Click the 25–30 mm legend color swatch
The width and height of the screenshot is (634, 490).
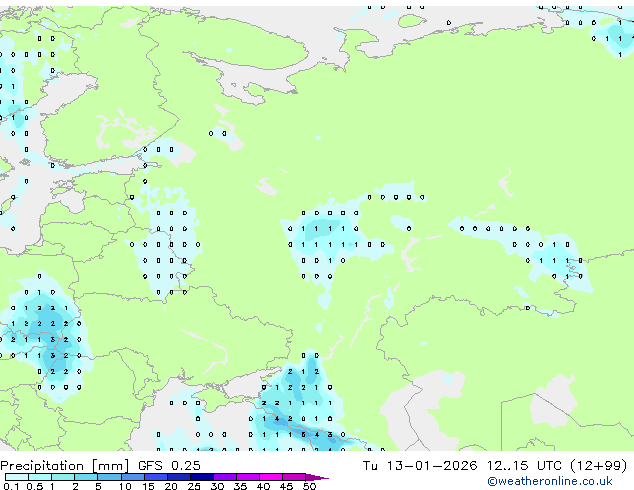pyautogui.click(x=202, y=477)
